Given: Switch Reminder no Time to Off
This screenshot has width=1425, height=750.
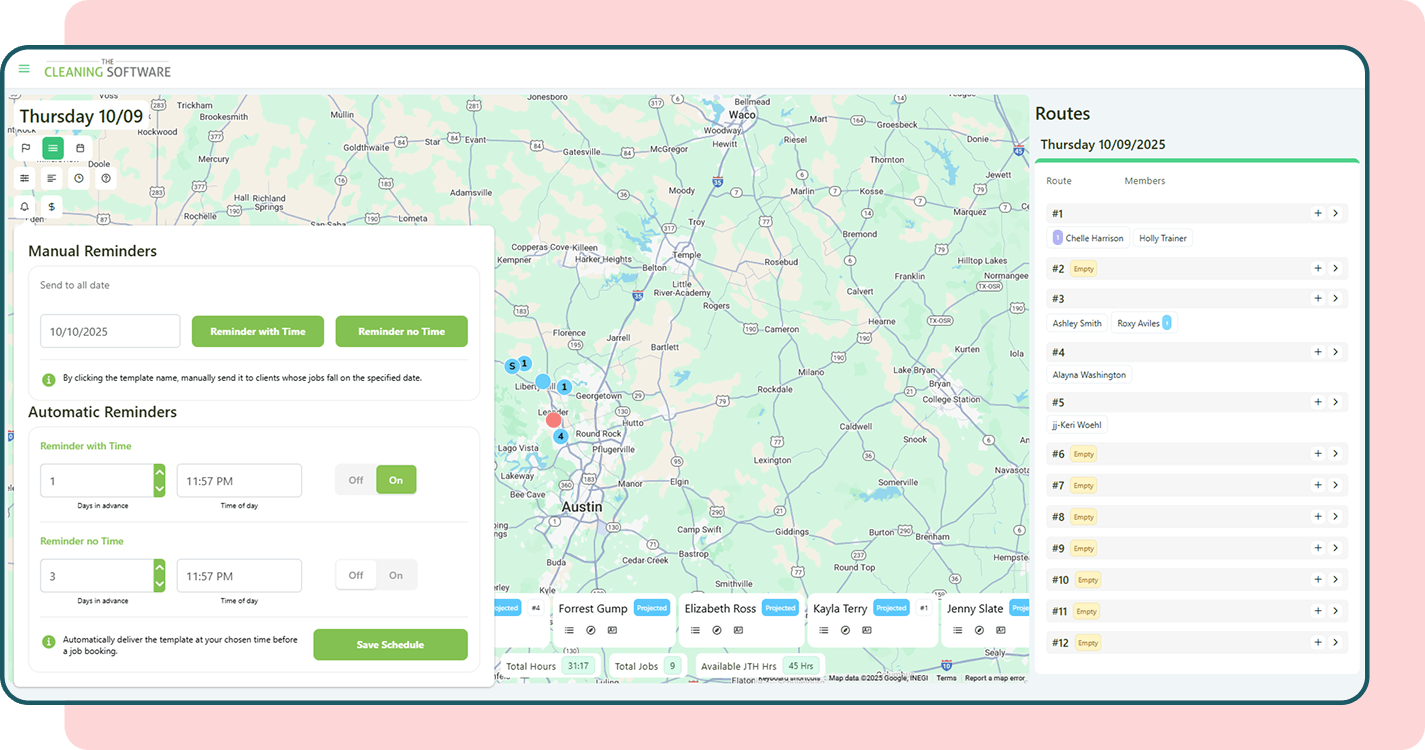Looking at the screenshot, I should coord(356,575).
